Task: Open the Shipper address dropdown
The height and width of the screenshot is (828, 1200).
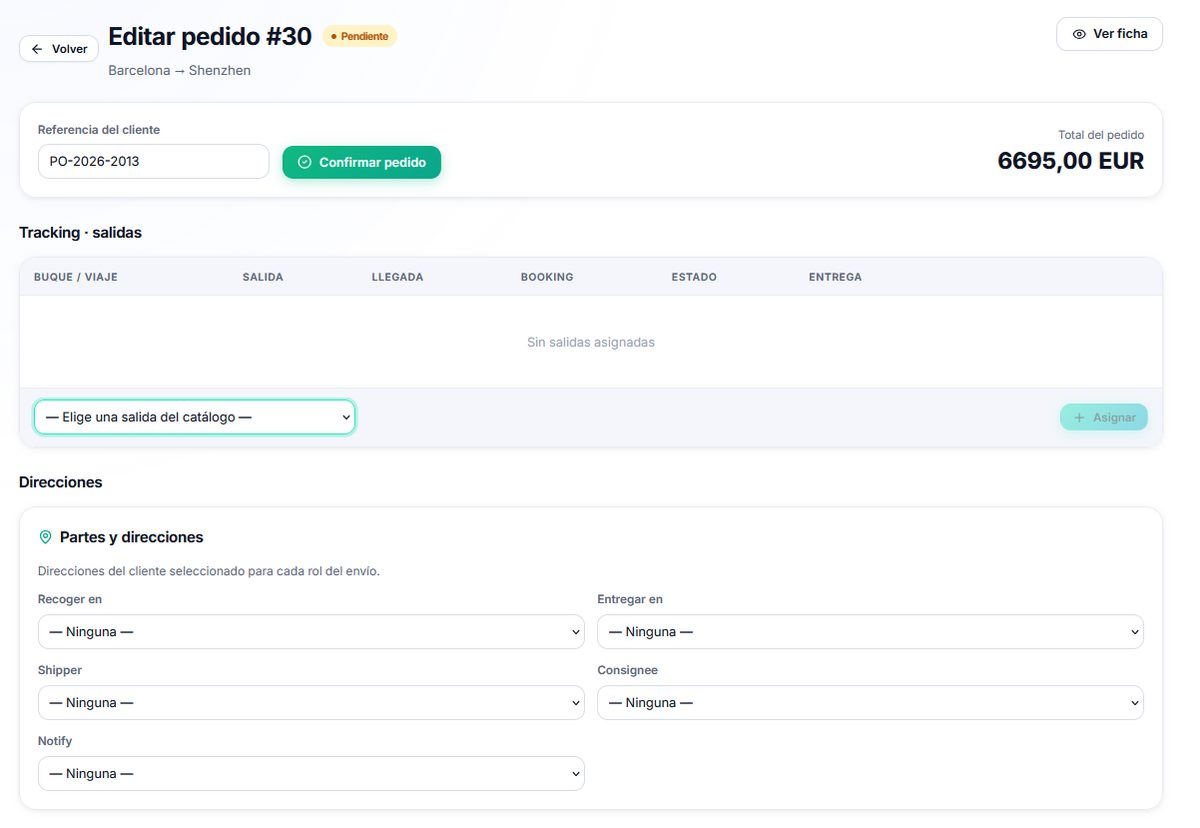Action: click(x=311, y=703)
